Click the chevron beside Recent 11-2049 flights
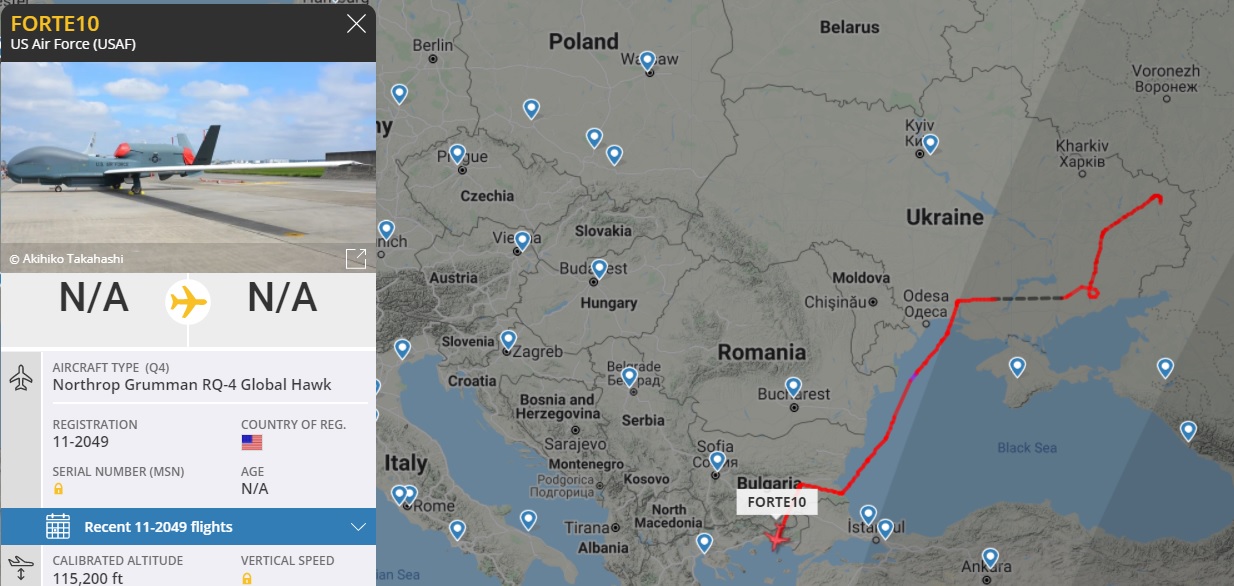The height and width of the screenshot is (586, 1234). [358, 527]
